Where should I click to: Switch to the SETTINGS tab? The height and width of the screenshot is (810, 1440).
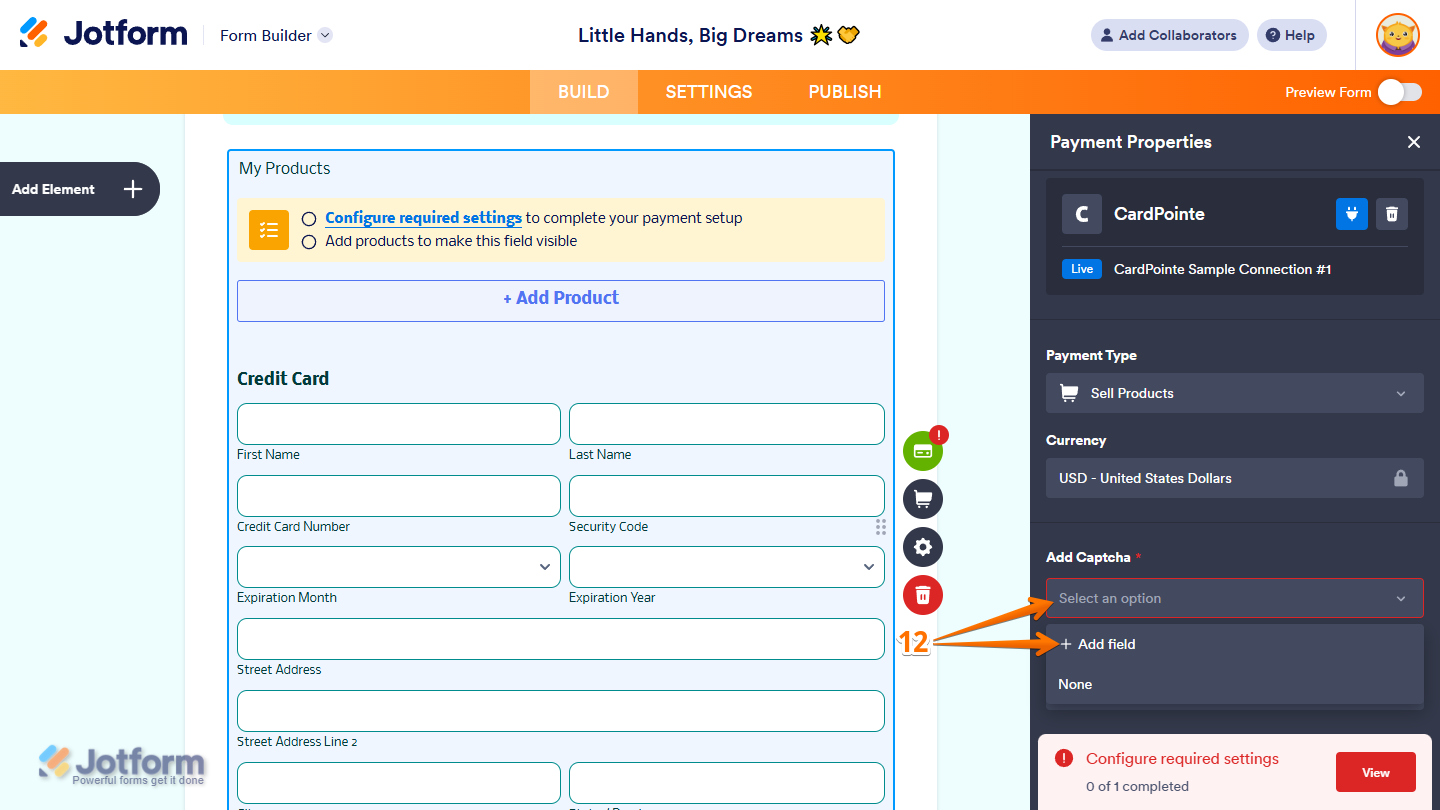coord(709,92)
